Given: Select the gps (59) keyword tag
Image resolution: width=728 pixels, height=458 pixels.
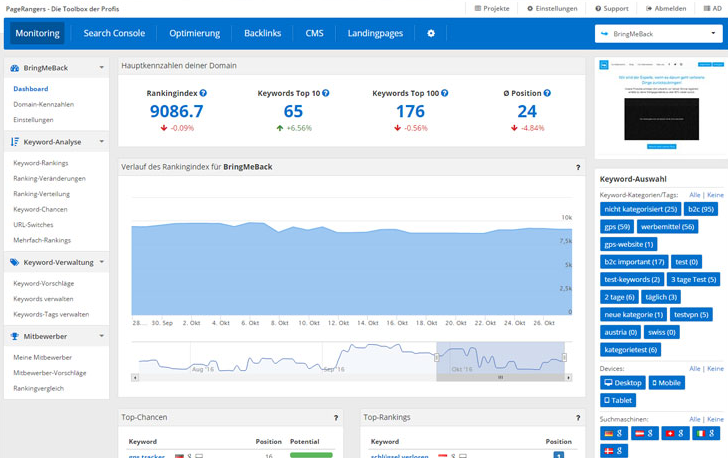Looking at the screenshot, I should pos(617,227).
